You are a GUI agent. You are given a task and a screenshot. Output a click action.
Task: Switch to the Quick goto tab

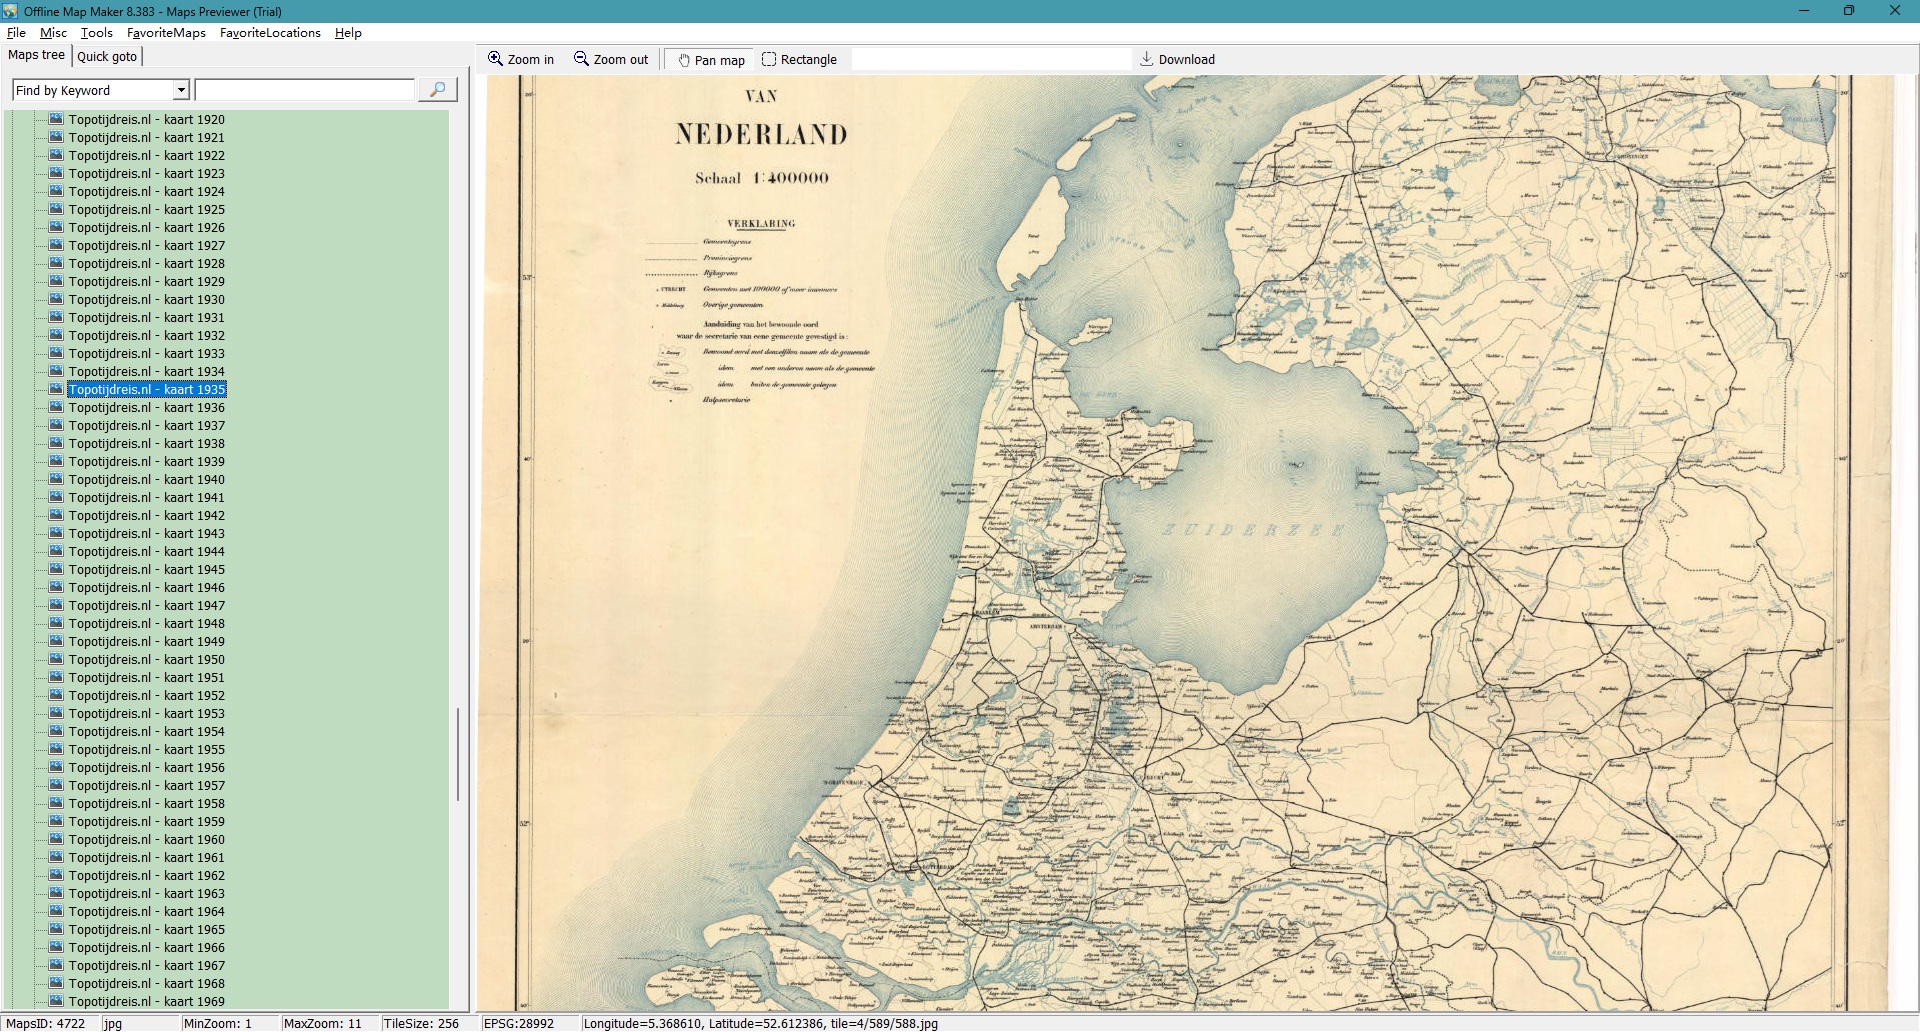tap(107, 56)
